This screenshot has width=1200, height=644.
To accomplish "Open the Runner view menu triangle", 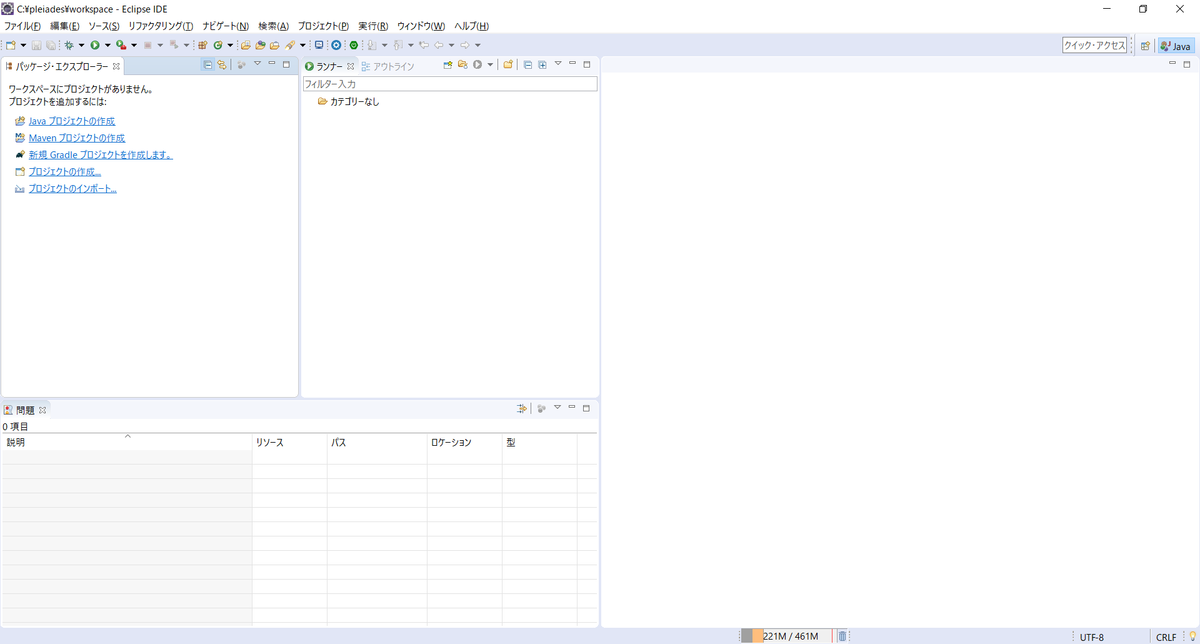I will coord(558,64).
